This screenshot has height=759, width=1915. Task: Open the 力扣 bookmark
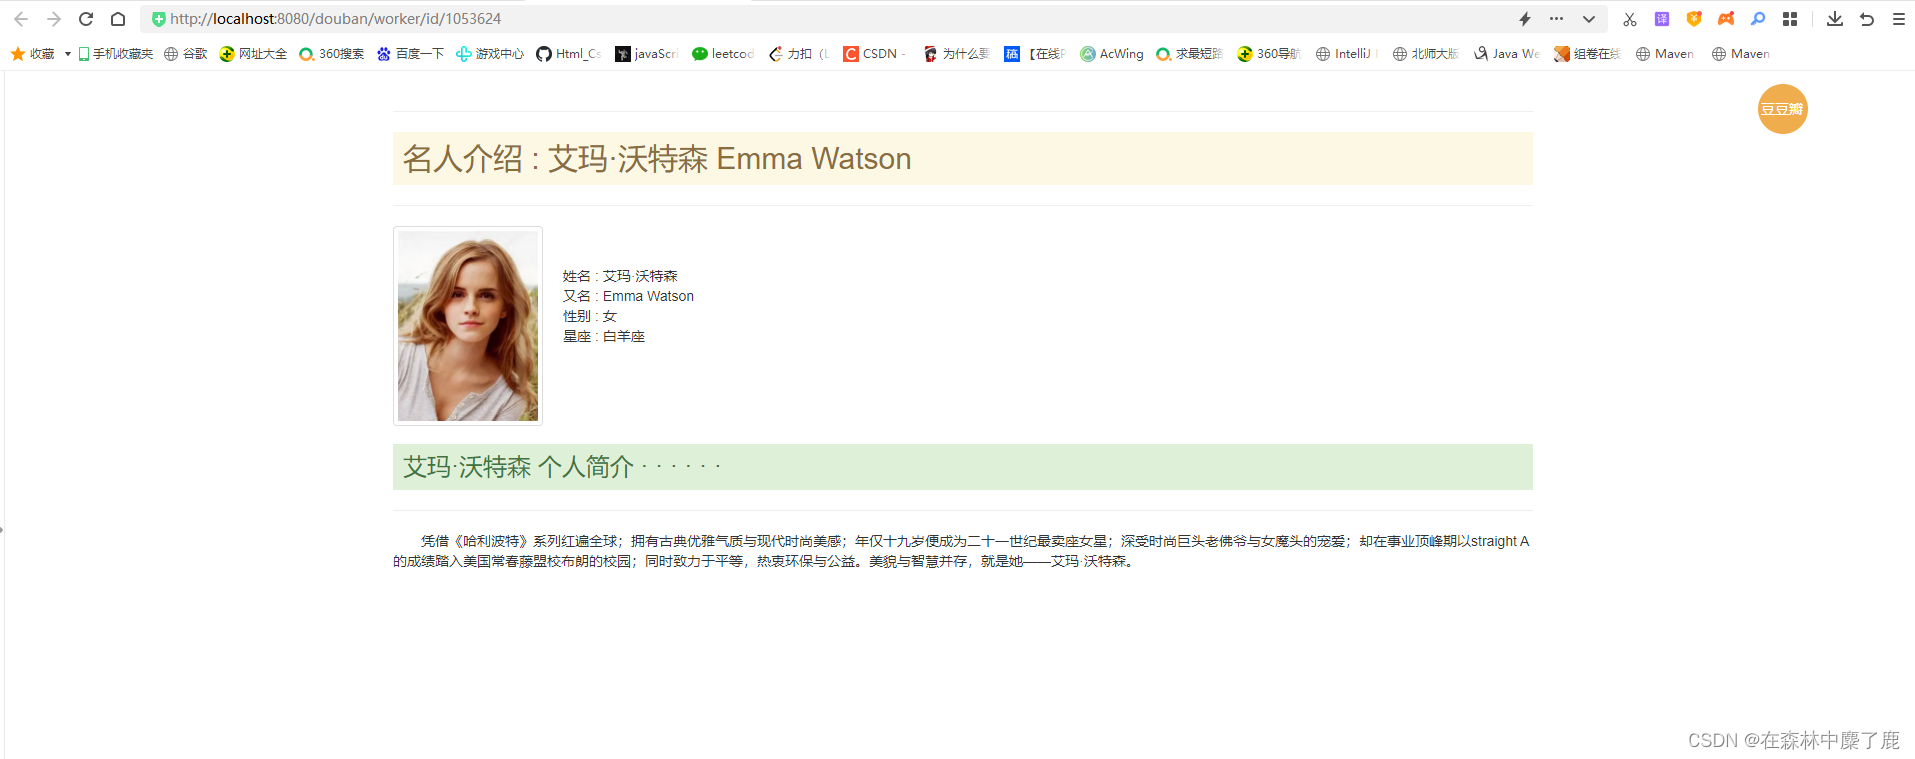(x=799, y=54)
